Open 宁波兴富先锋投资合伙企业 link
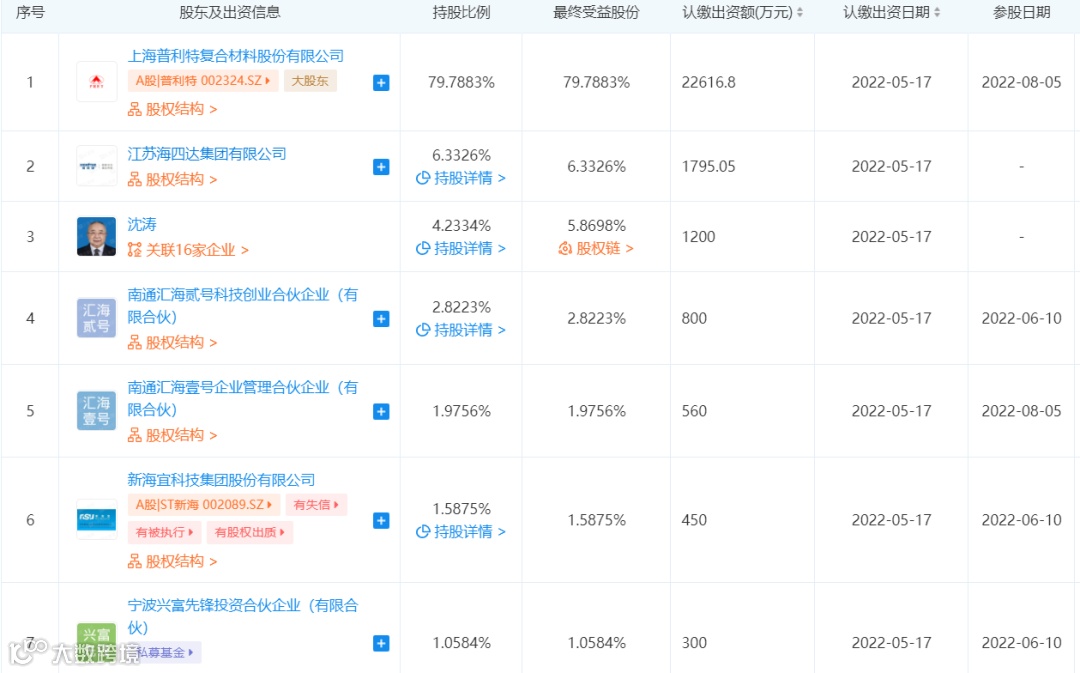This screenshot has width=1080, height=673. pyautogui.click(x=242, y=617)
